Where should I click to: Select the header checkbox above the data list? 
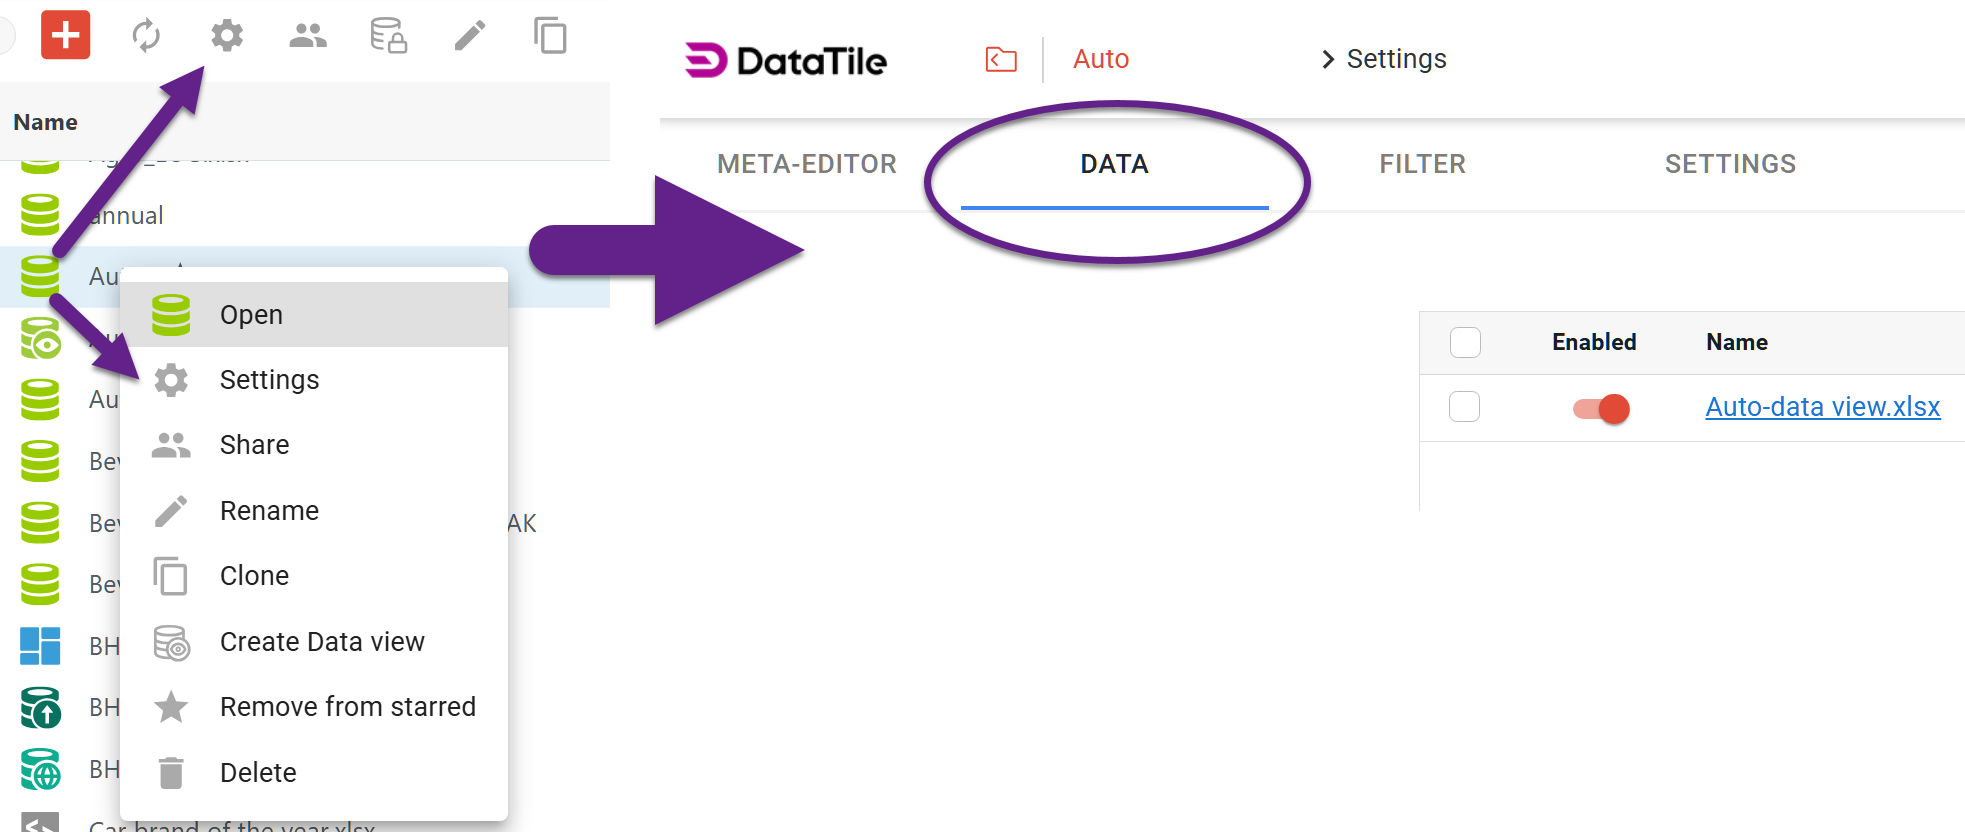click(1464, 342)
